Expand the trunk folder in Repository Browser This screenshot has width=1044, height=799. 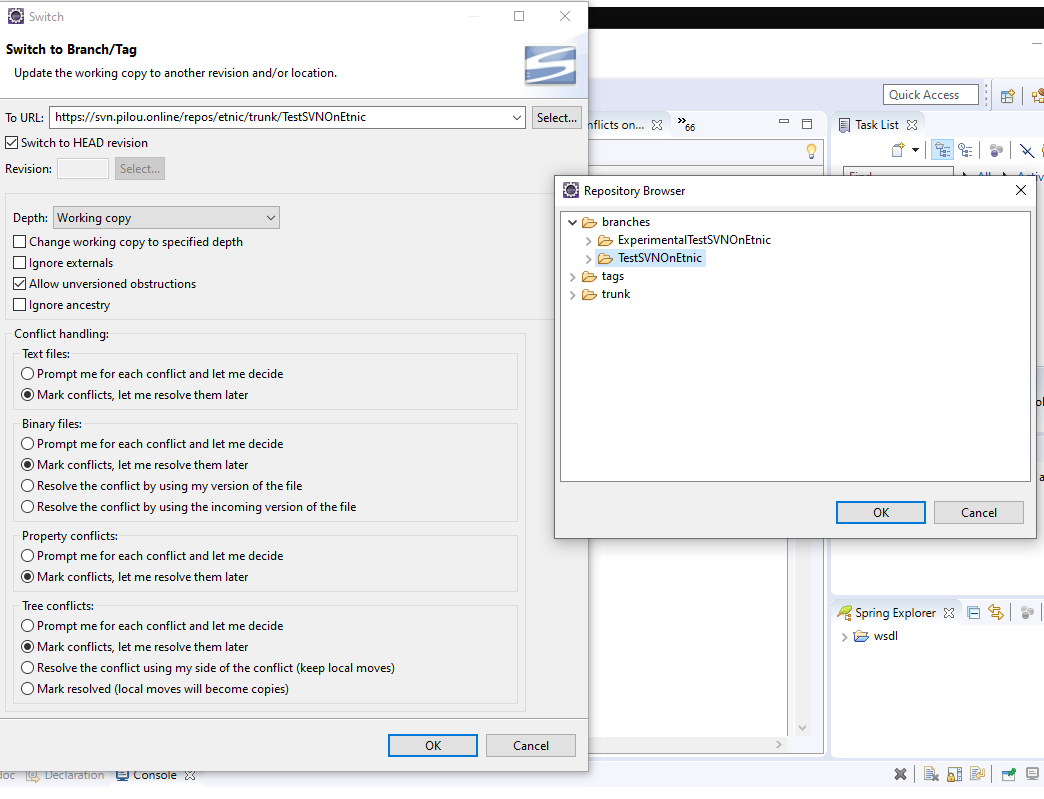pyautogui.click(x=573, y=295)
